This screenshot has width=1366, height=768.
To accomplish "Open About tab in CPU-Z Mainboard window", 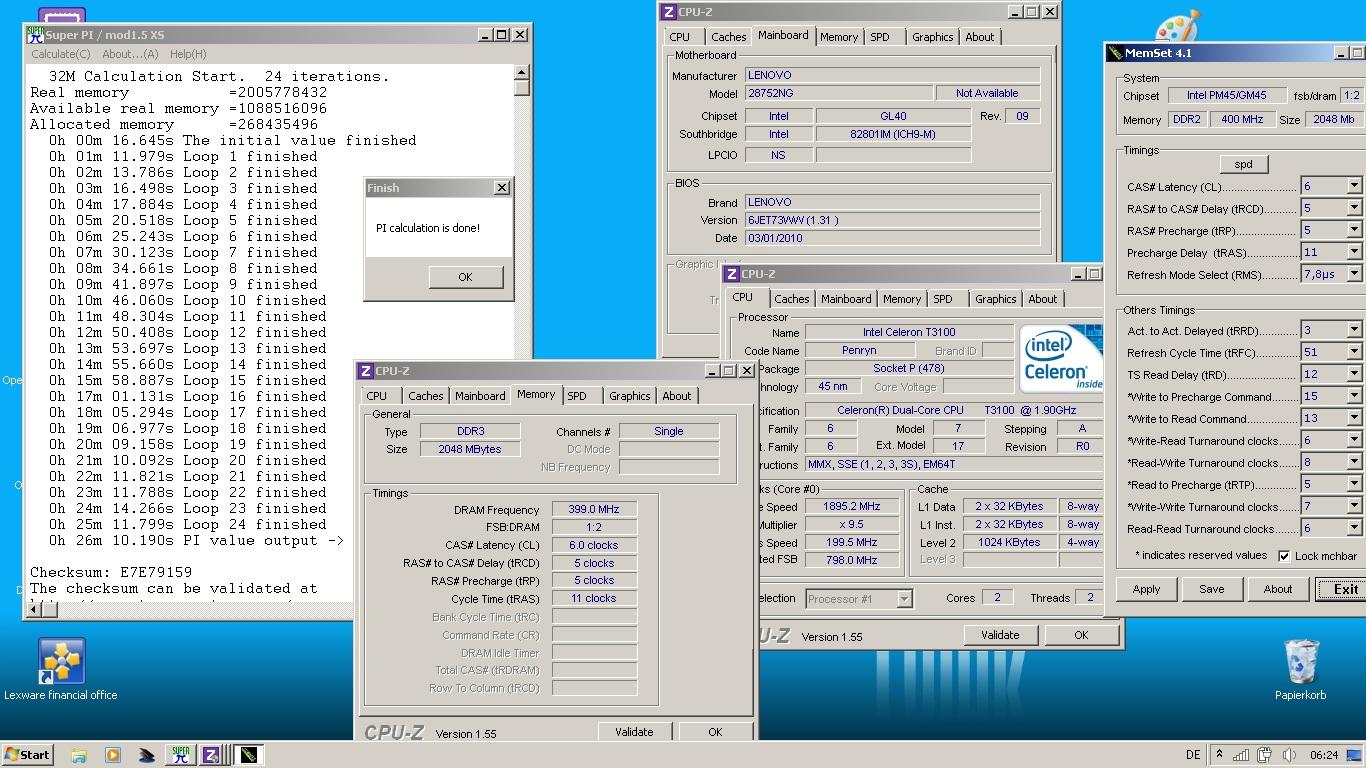I will [x=980, y=37].
